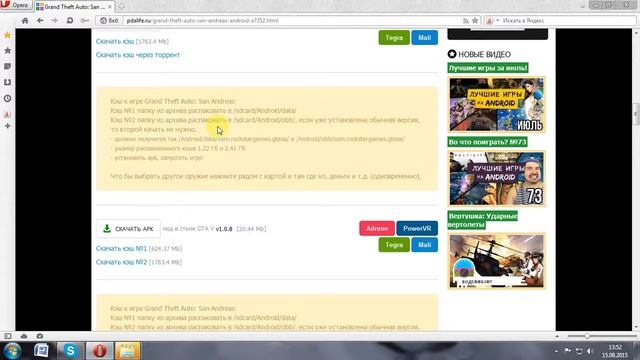Bookmark the page with the address bar star
The height and width of the screenshot is (360, 640).
475,20
